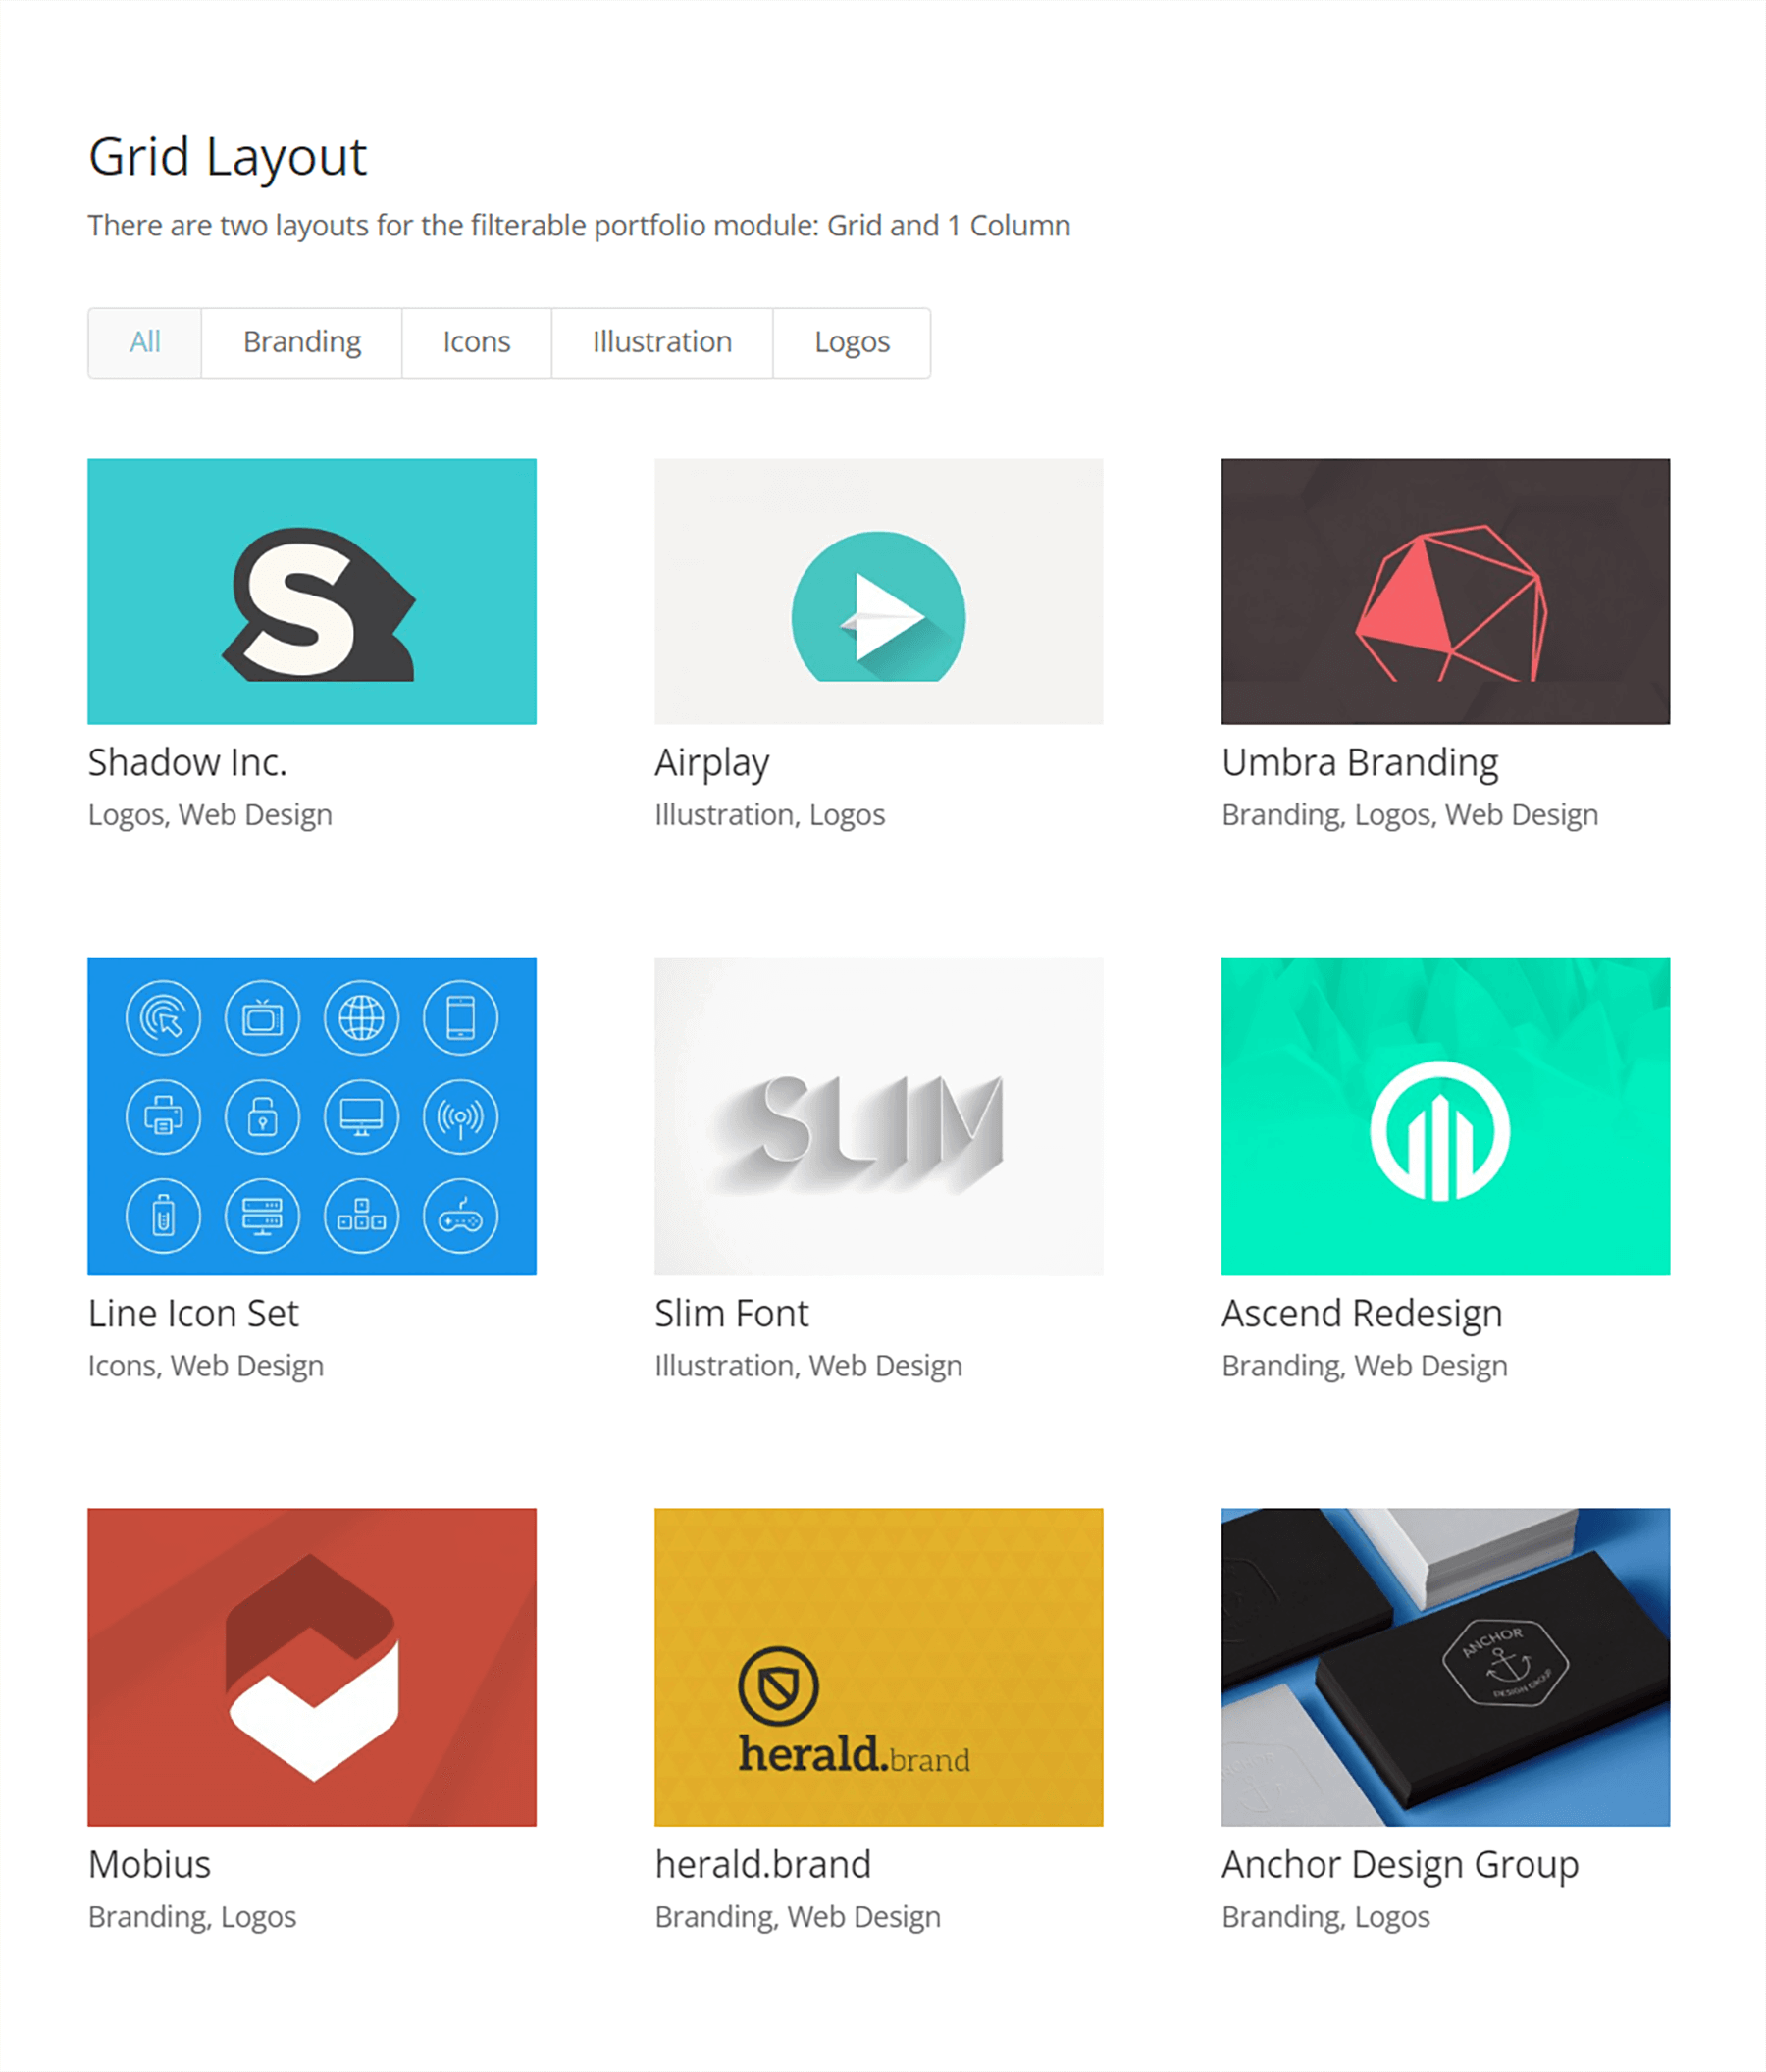Open the Shadow Inc. thumbnail image
Screen dimensions: 1766x2072
point(312,591)
